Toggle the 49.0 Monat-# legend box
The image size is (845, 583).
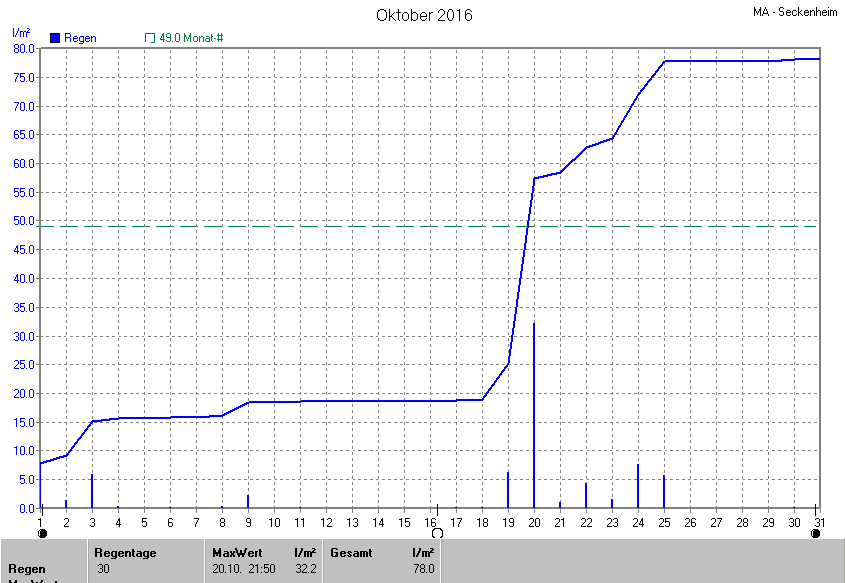pos(151,38)
